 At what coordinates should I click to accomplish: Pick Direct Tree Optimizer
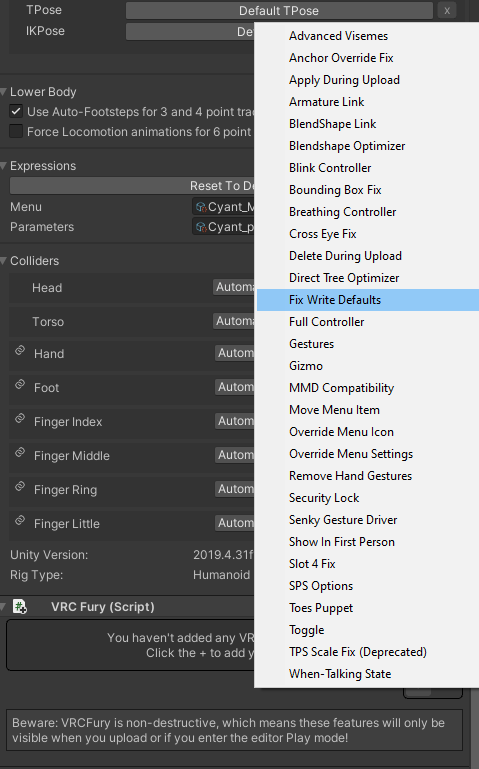(368, 278)
